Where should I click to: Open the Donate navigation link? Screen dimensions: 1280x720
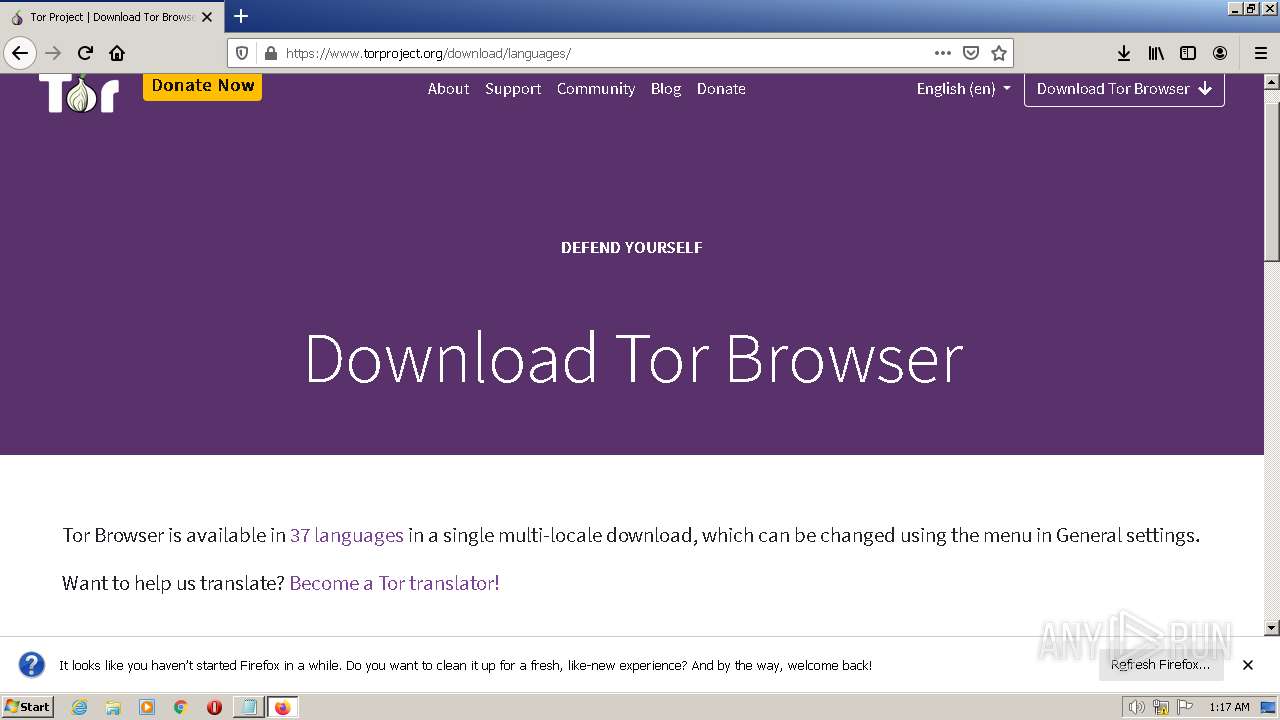(721, 89)
